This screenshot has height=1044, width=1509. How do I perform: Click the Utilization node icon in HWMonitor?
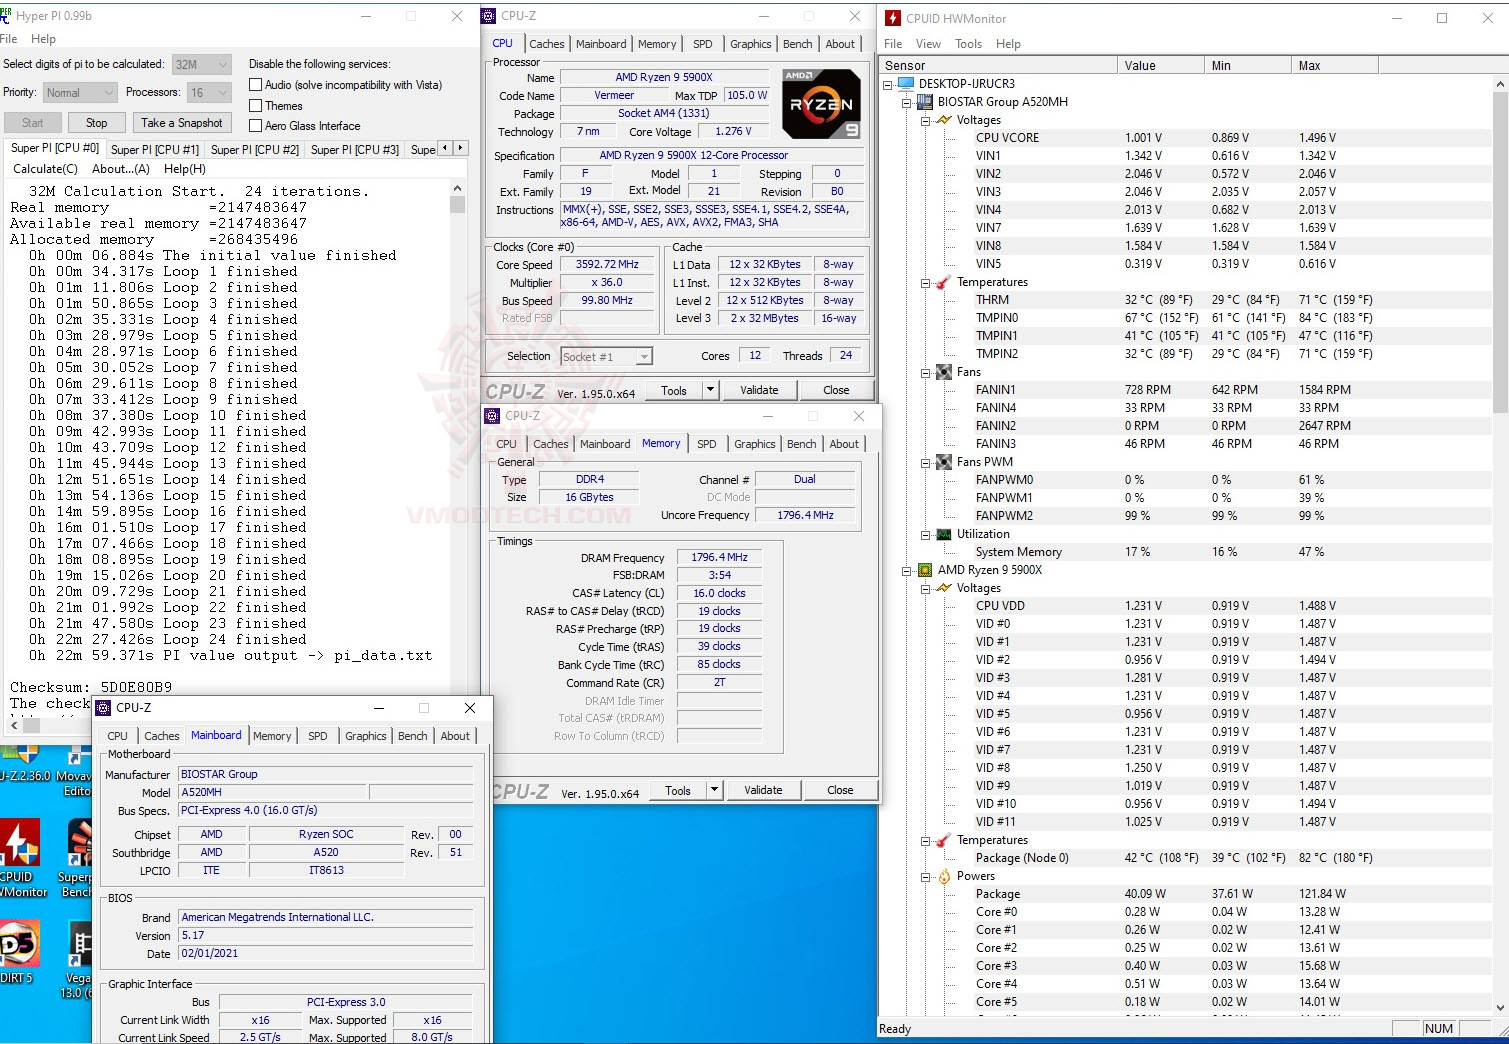tap(943, 534)
